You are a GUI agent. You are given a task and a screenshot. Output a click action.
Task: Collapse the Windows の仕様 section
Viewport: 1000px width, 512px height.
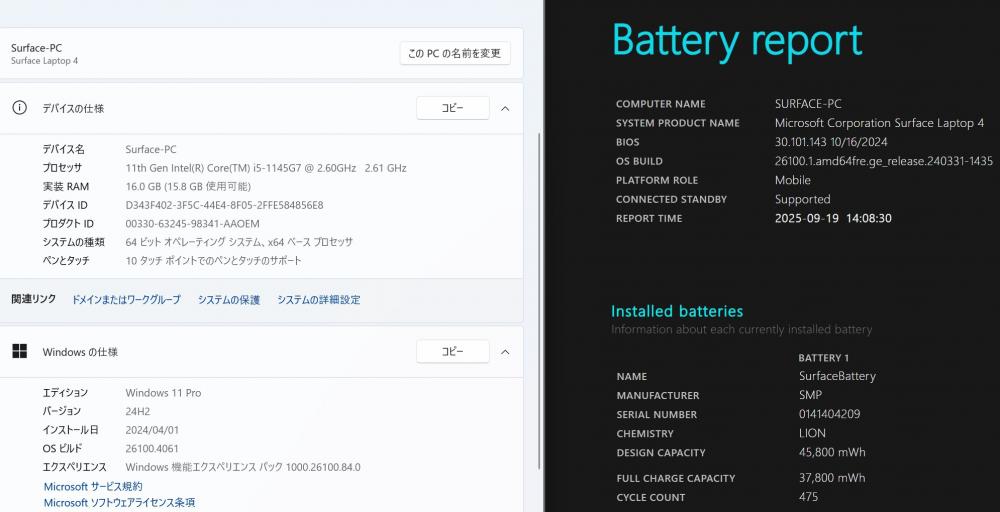click(505, 351)
